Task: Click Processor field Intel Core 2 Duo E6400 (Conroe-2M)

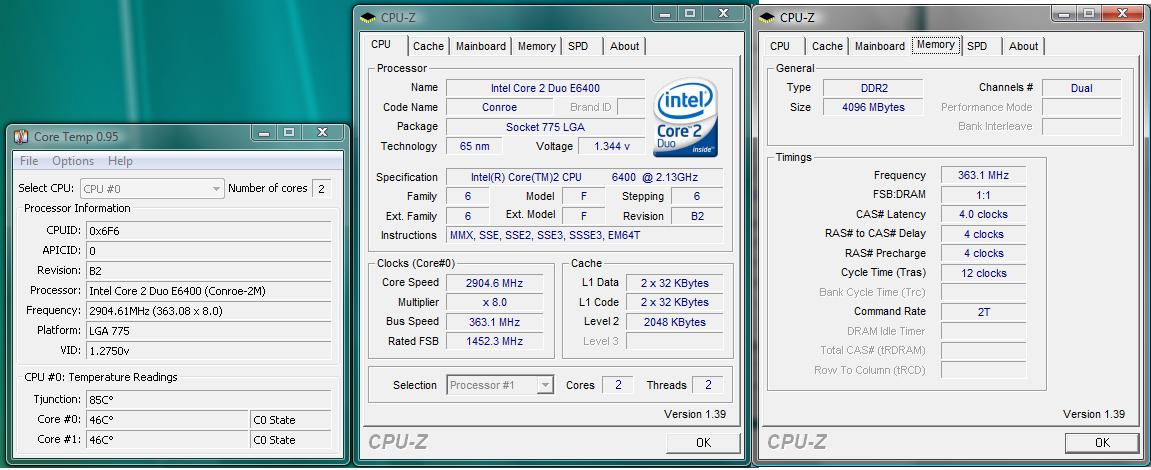Action: click(x=208, y=291)
